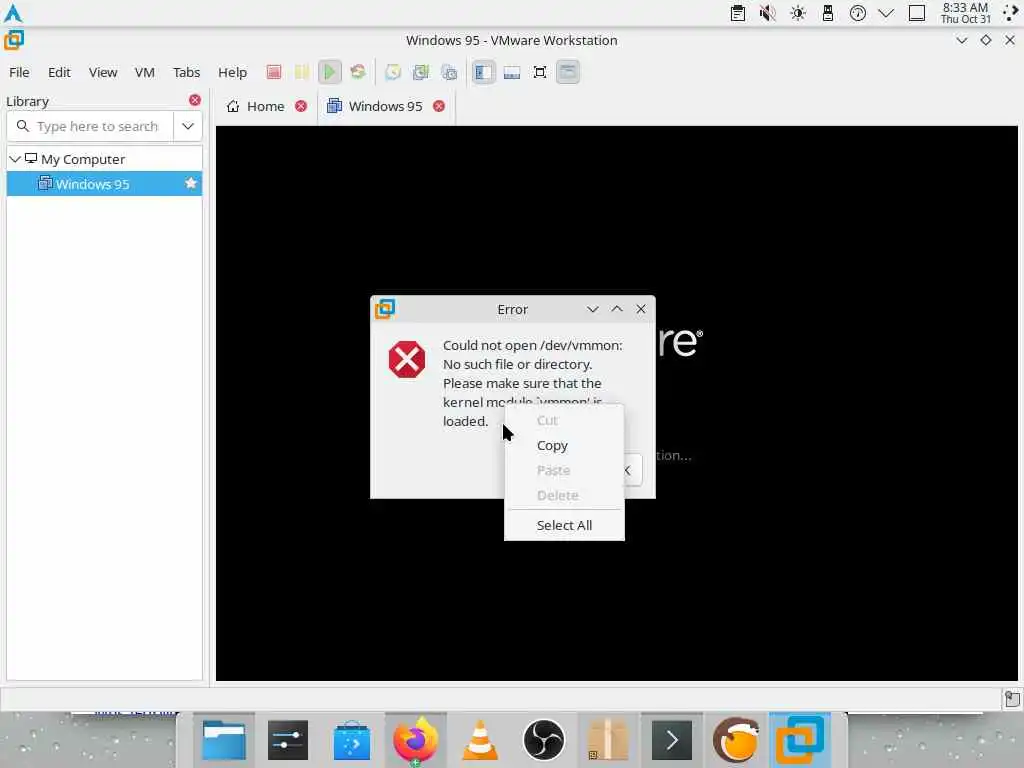
Task: Close the Home tab
Action: coord(301,106)
